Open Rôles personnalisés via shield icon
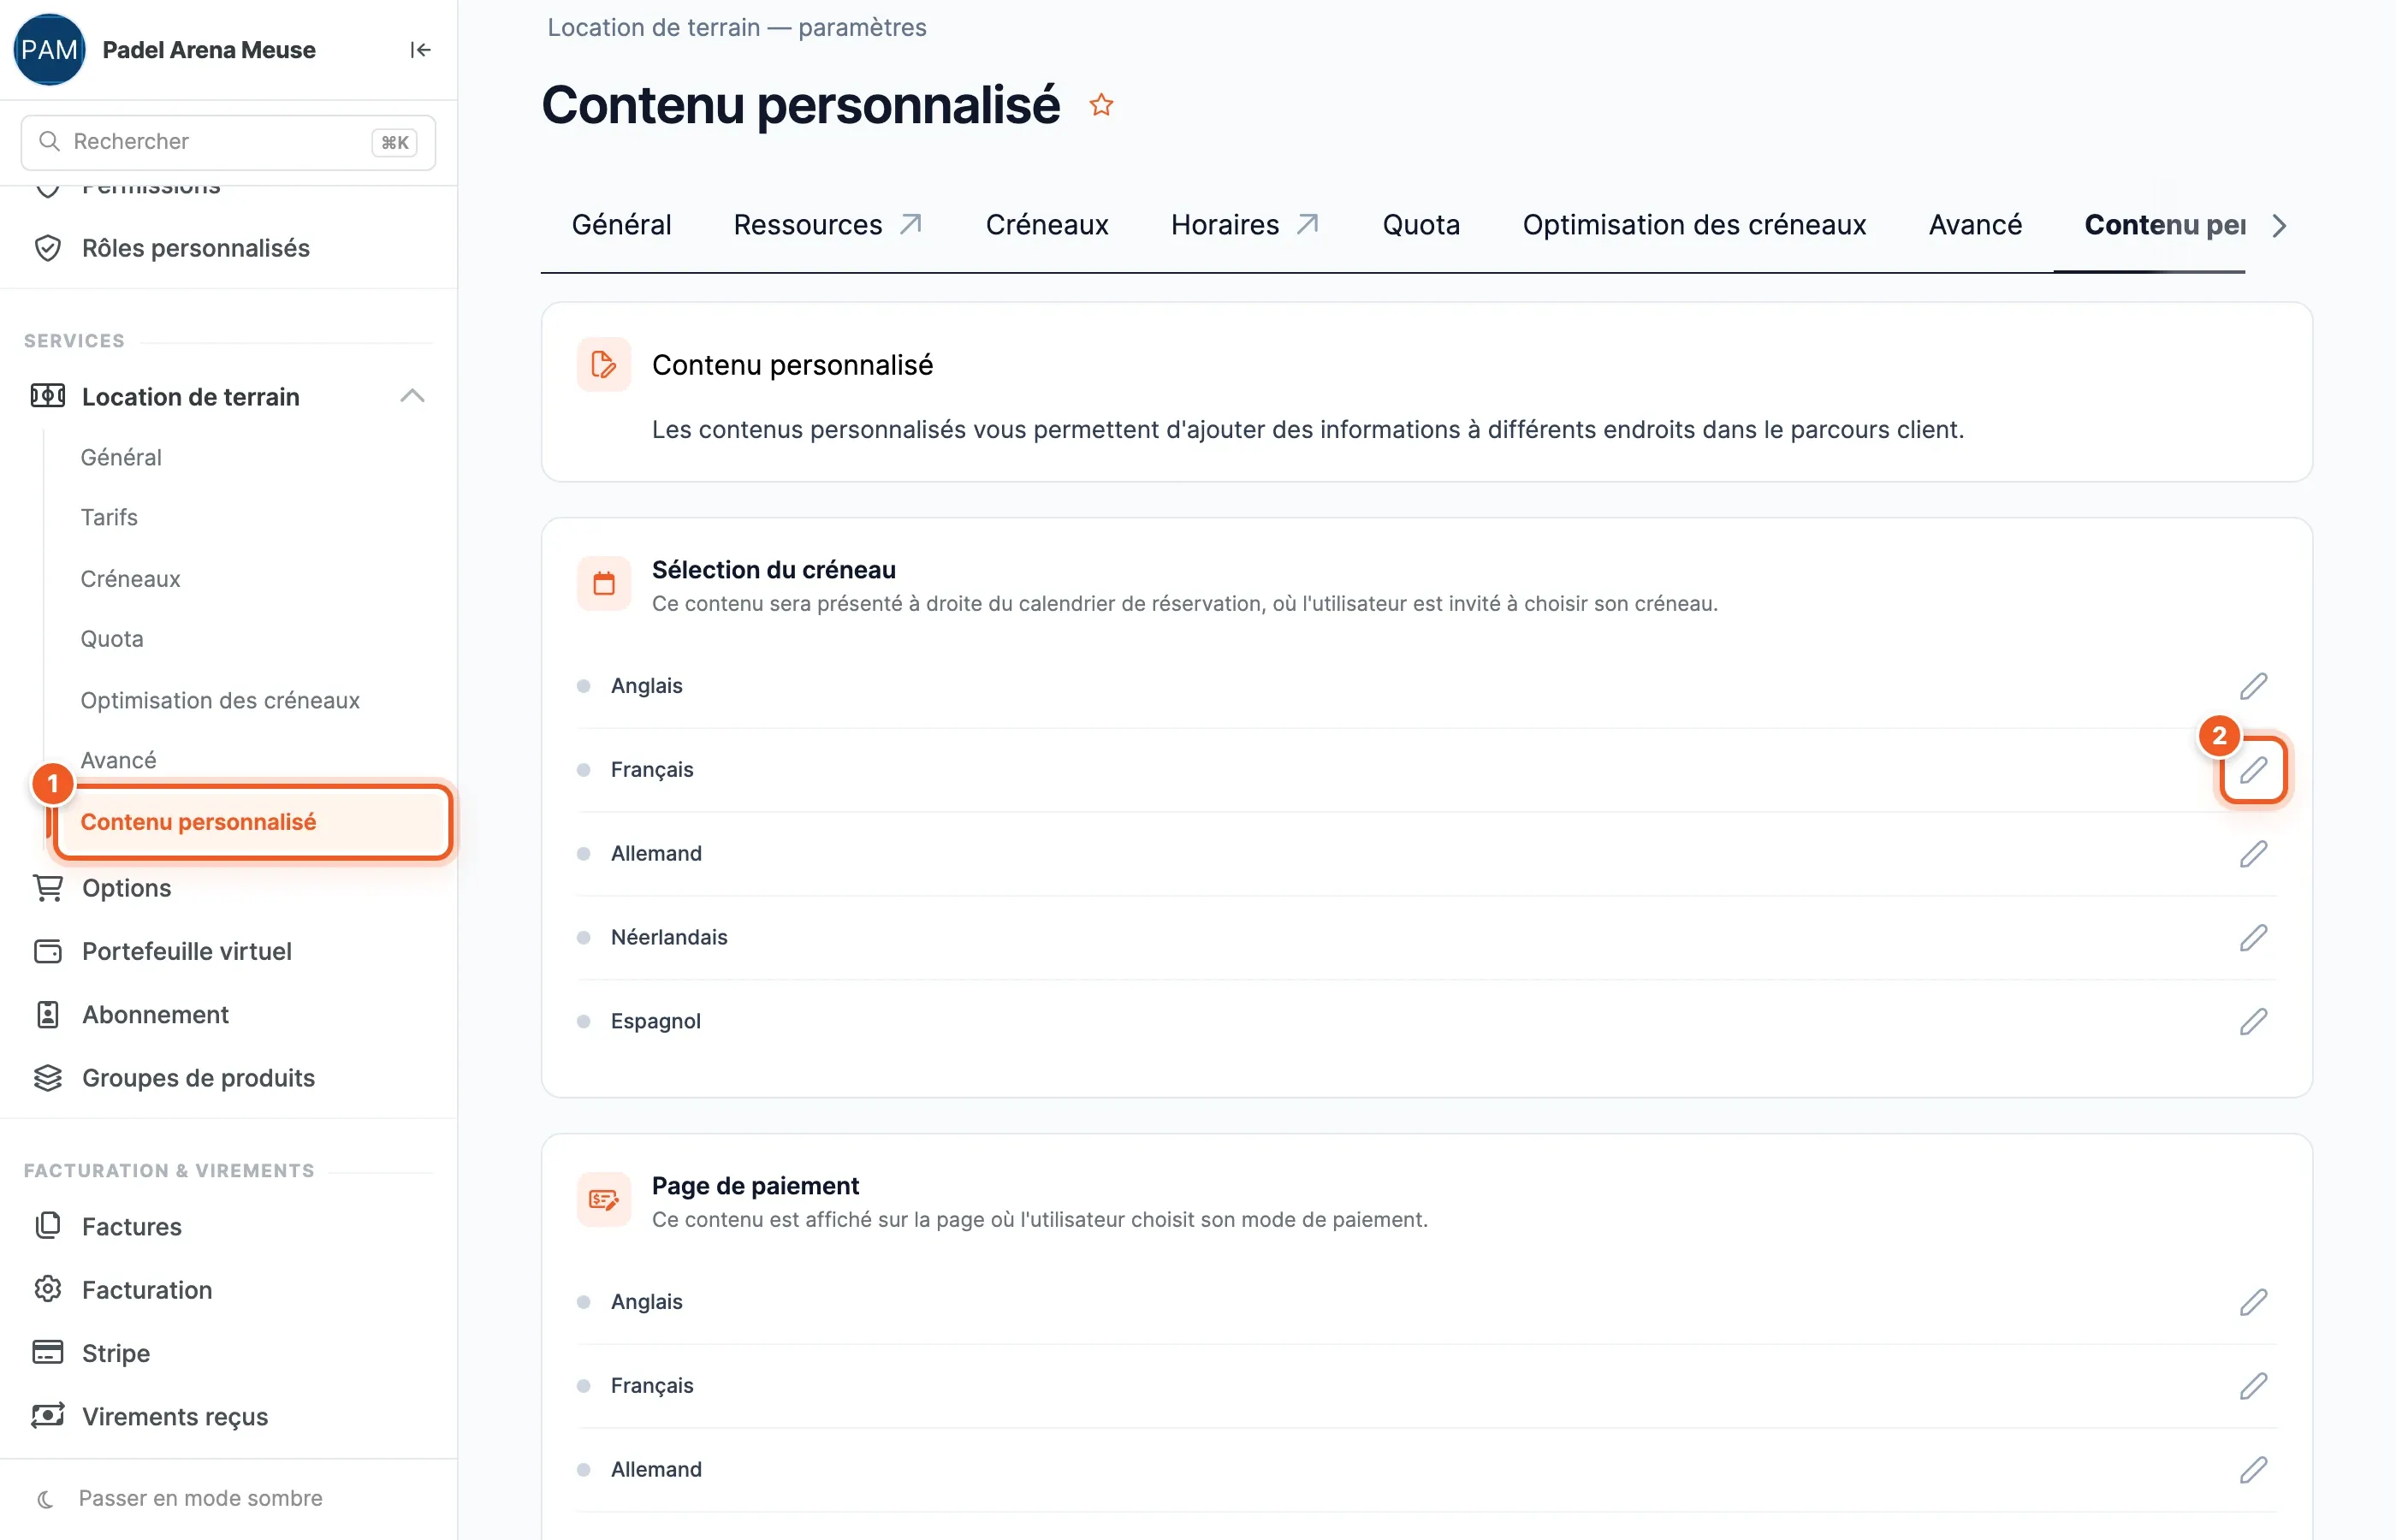The height and width of the screenshot is (1540, 2396). pos(47,248)
